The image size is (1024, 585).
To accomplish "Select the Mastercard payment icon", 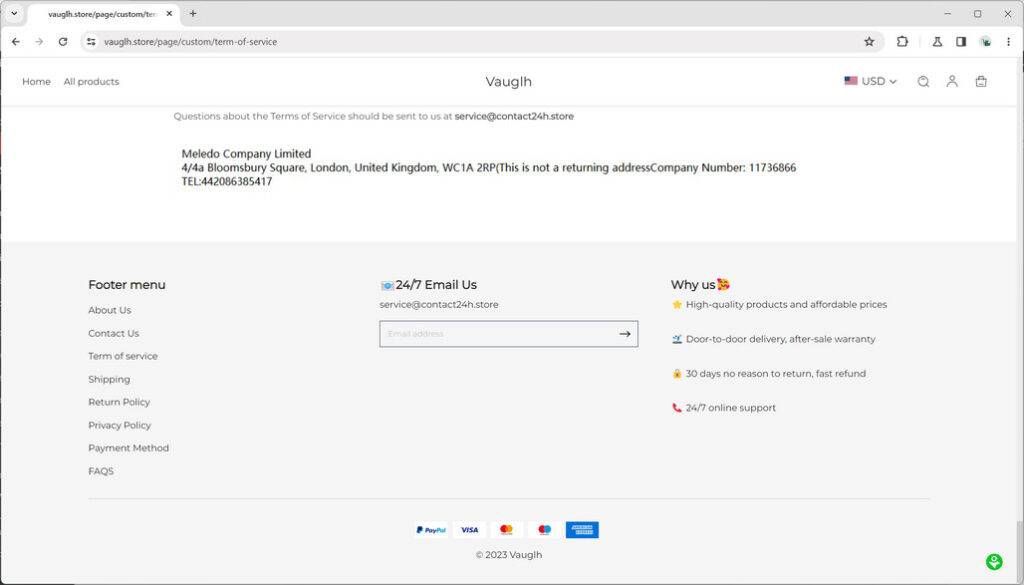I will click(507, 529).
